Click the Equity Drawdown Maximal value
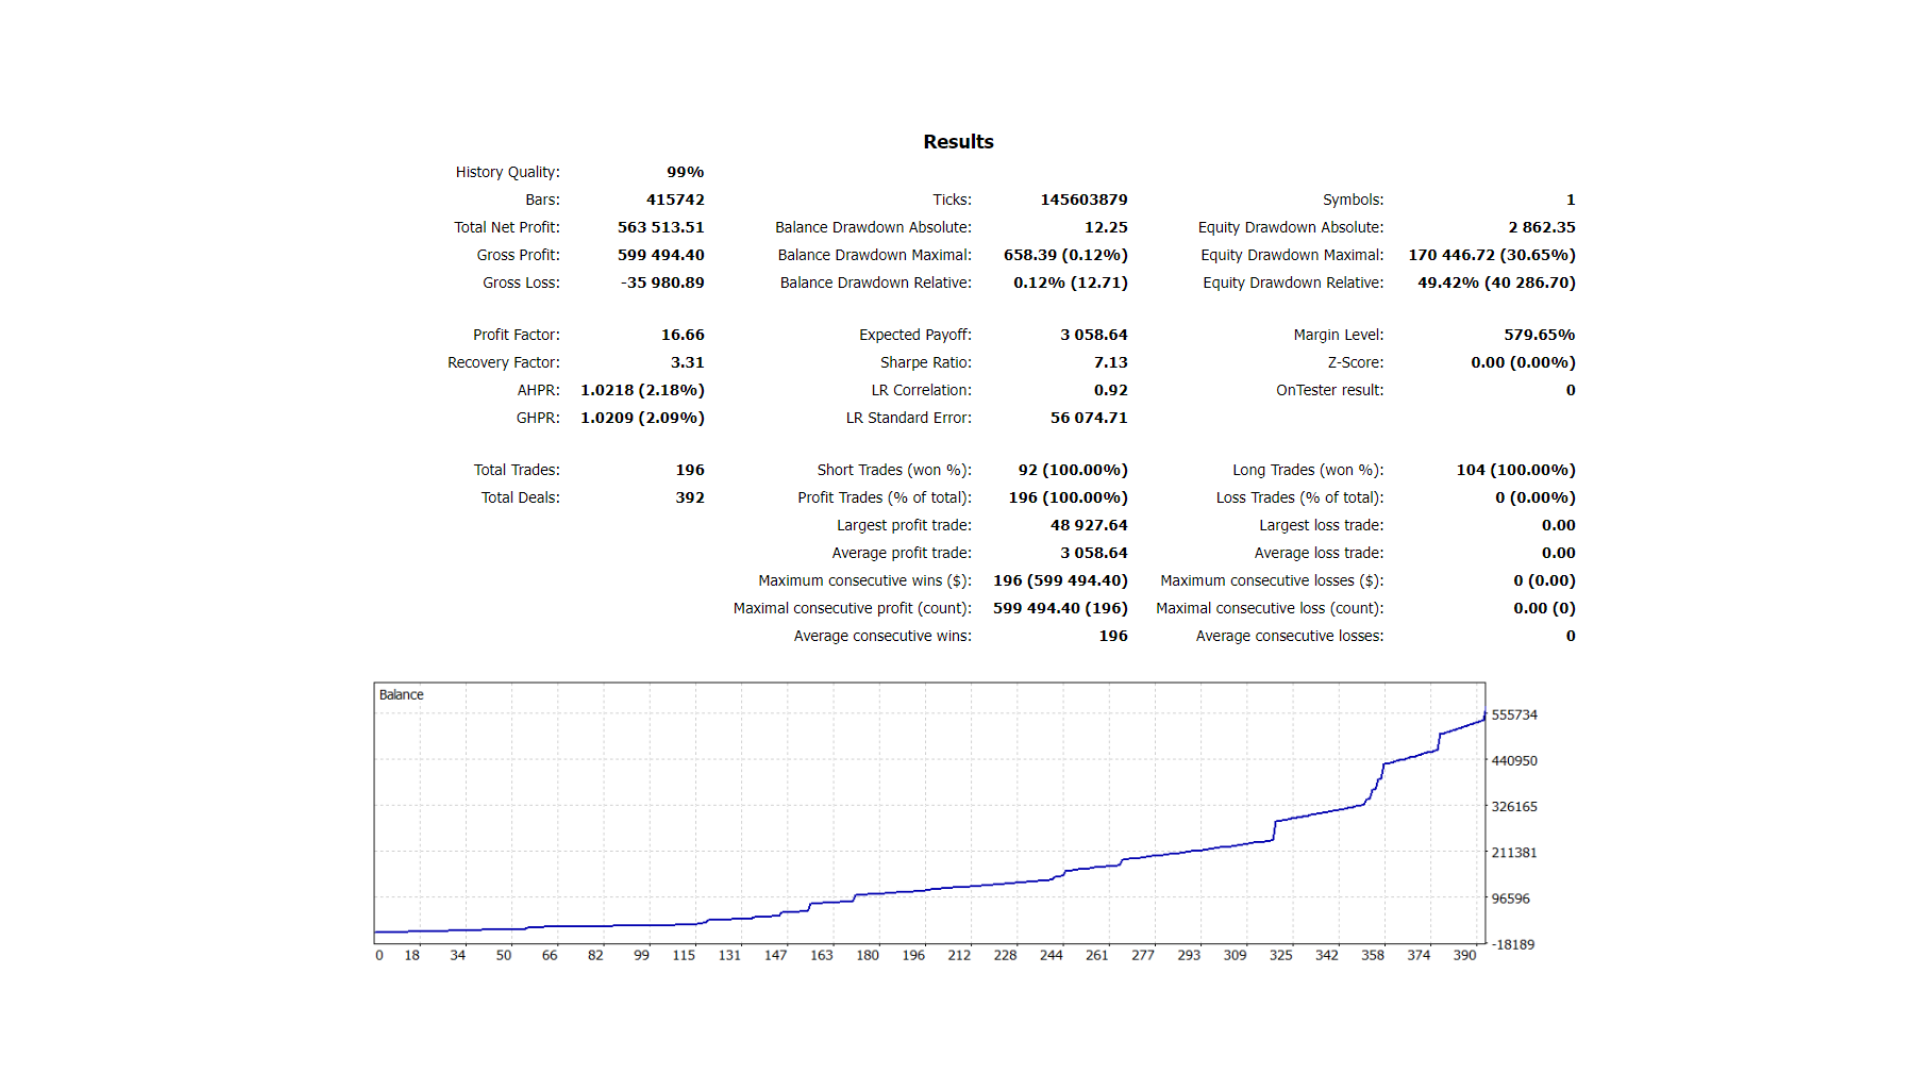Viewport: 1920px width, 1080px height. 1491,255
